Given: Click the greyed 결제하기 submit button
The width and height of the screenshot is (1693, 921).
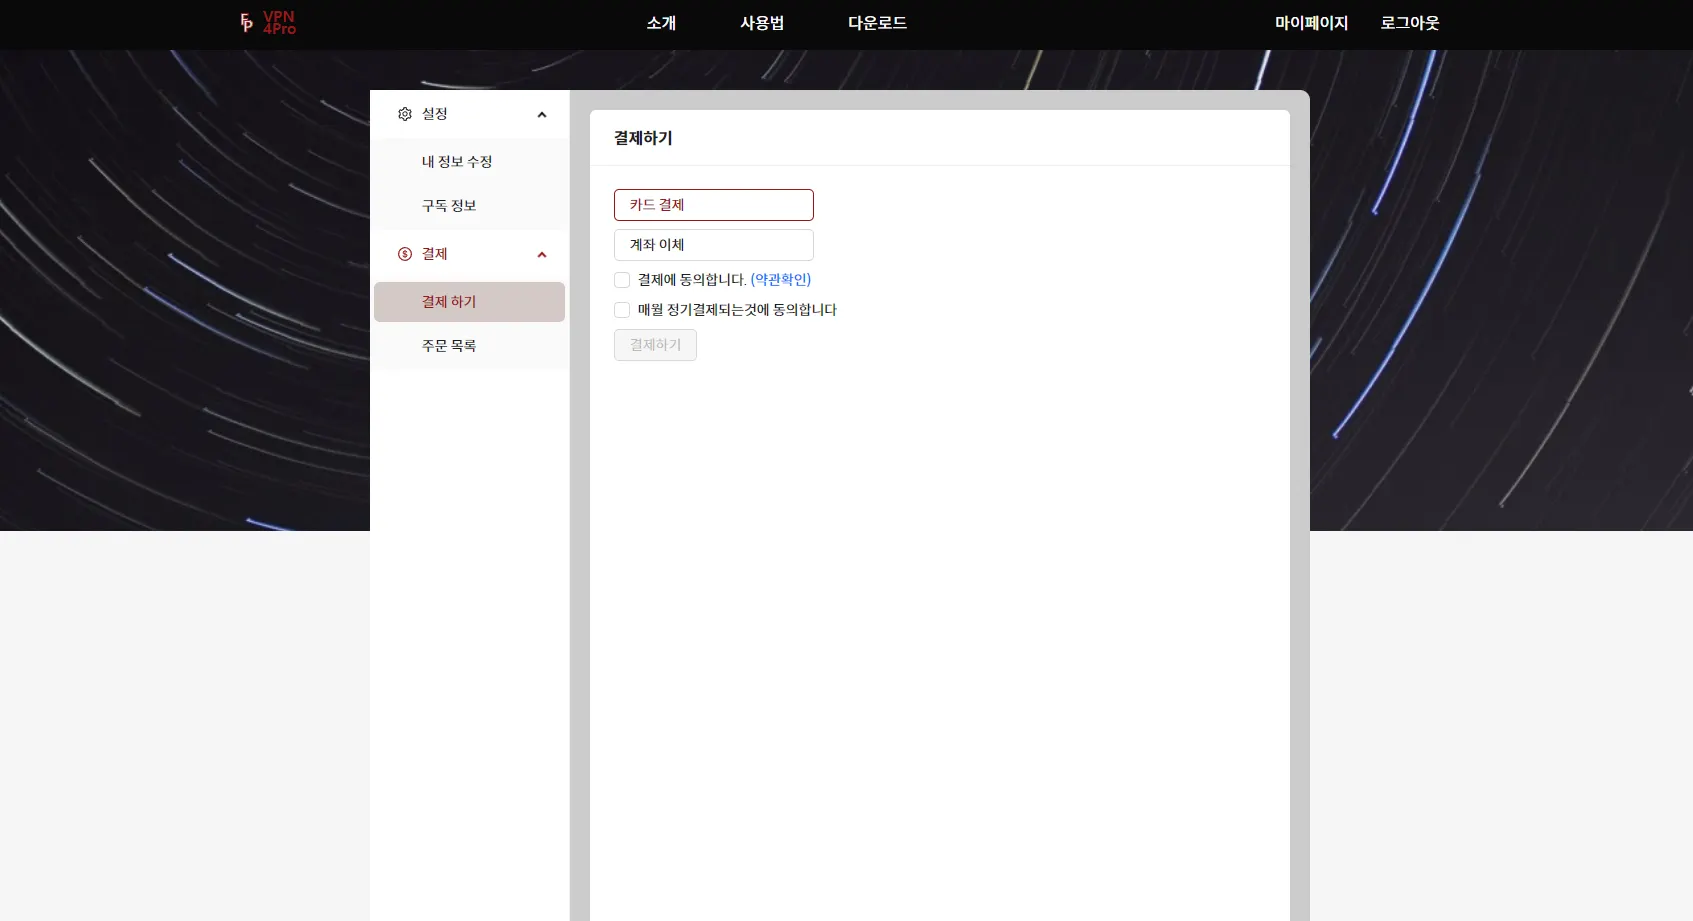Looking at the screenshot, I should click(655, 345).
